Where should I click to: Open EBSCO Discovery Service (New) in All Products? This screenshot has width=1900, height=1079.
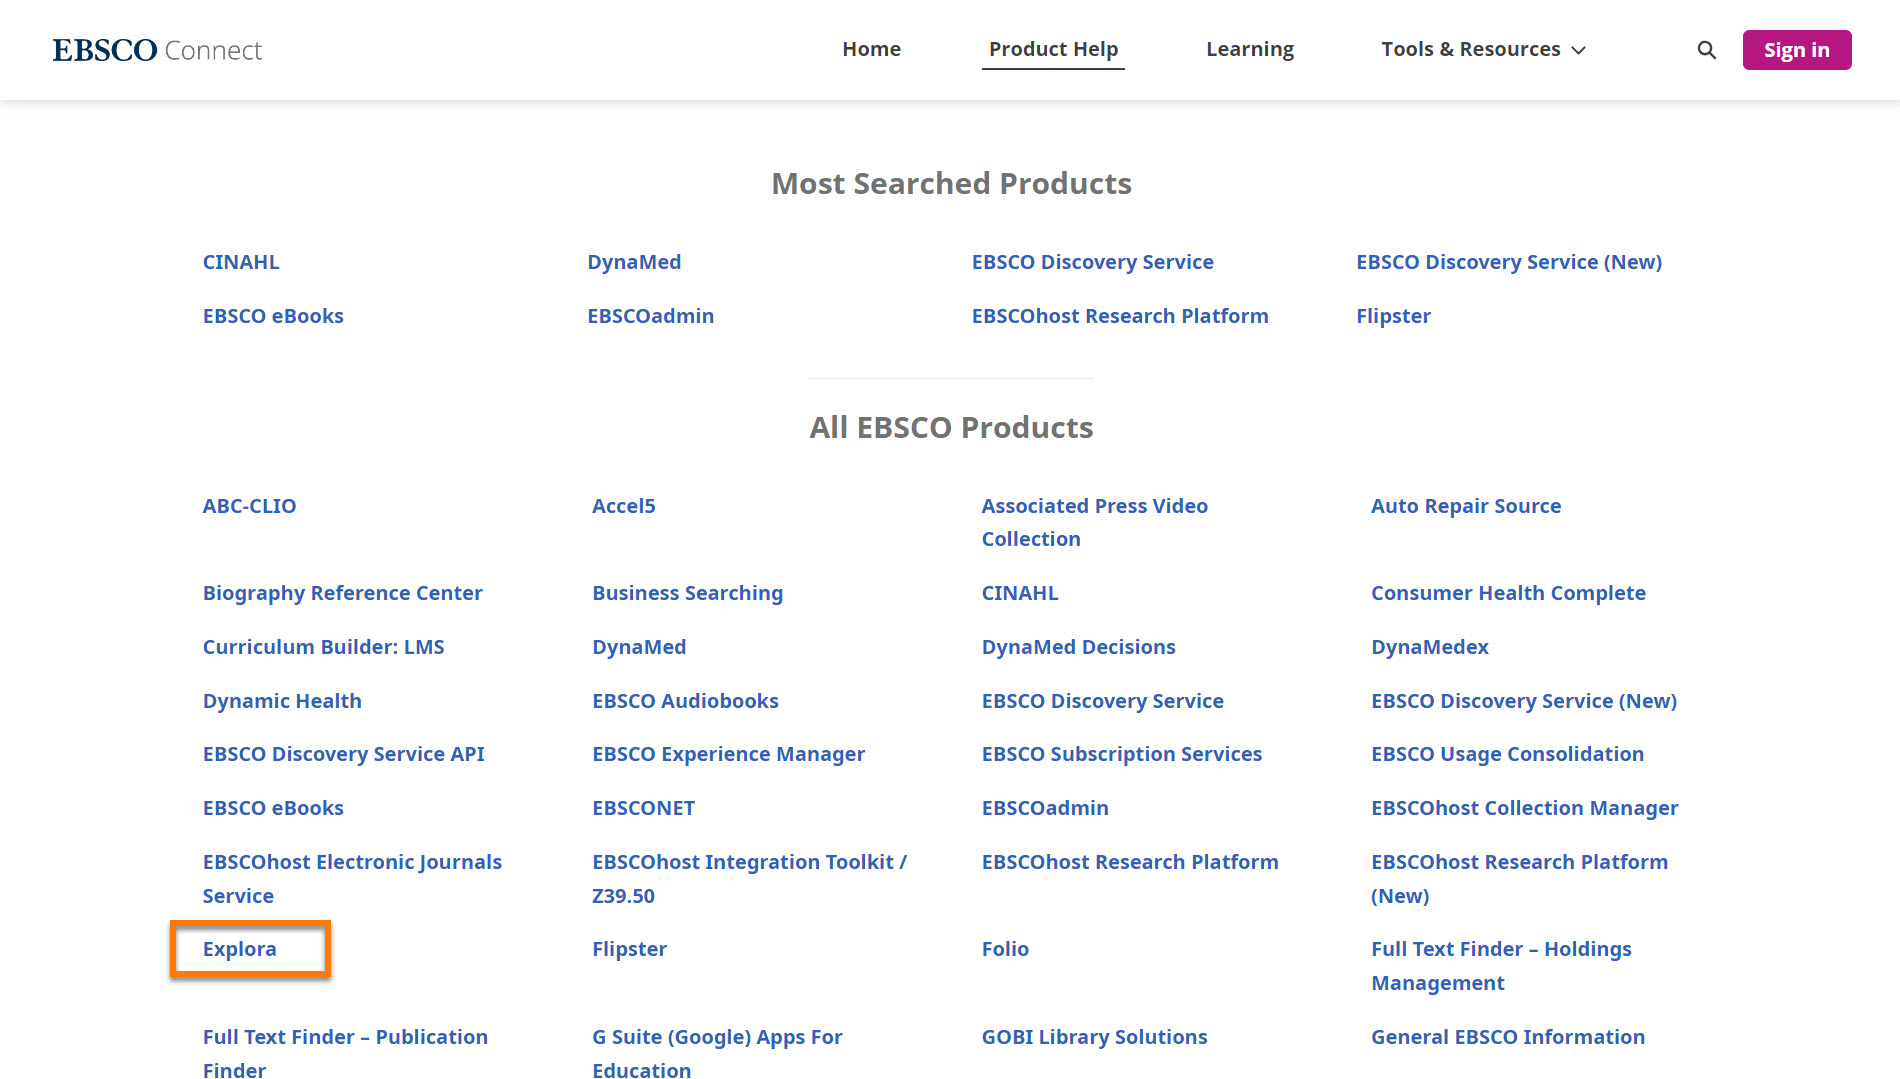(x=1523, y=701)
